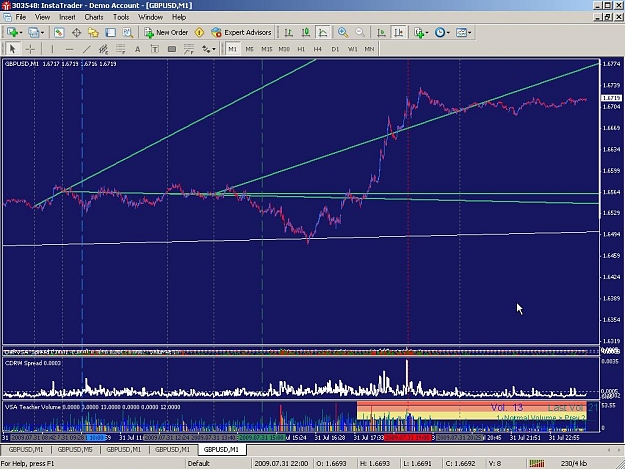Switch timeframe to H4
625x469 pixels.
(318, 49)
